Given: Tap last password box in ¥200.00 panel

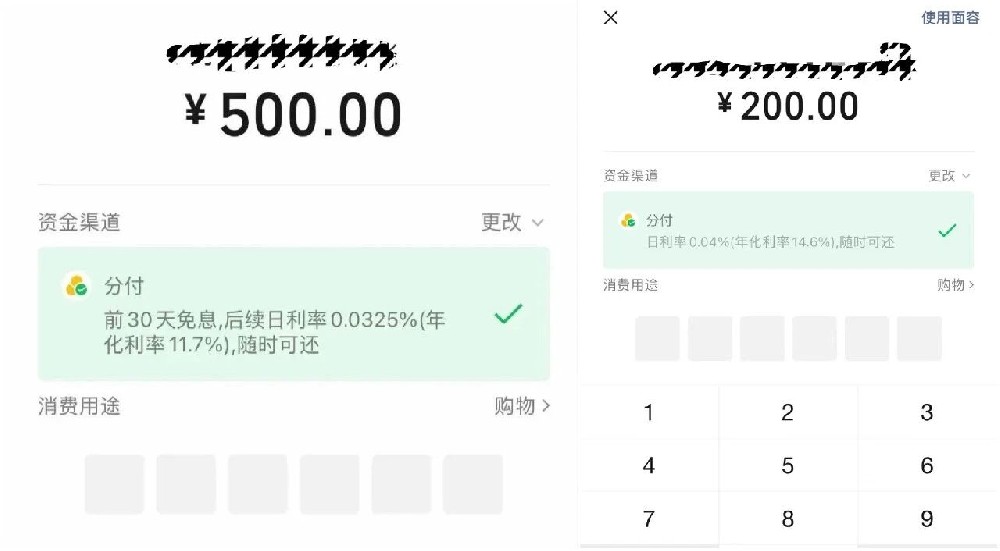Looking at the screenshot, I should pyautogui.click(x=919, y=338).
